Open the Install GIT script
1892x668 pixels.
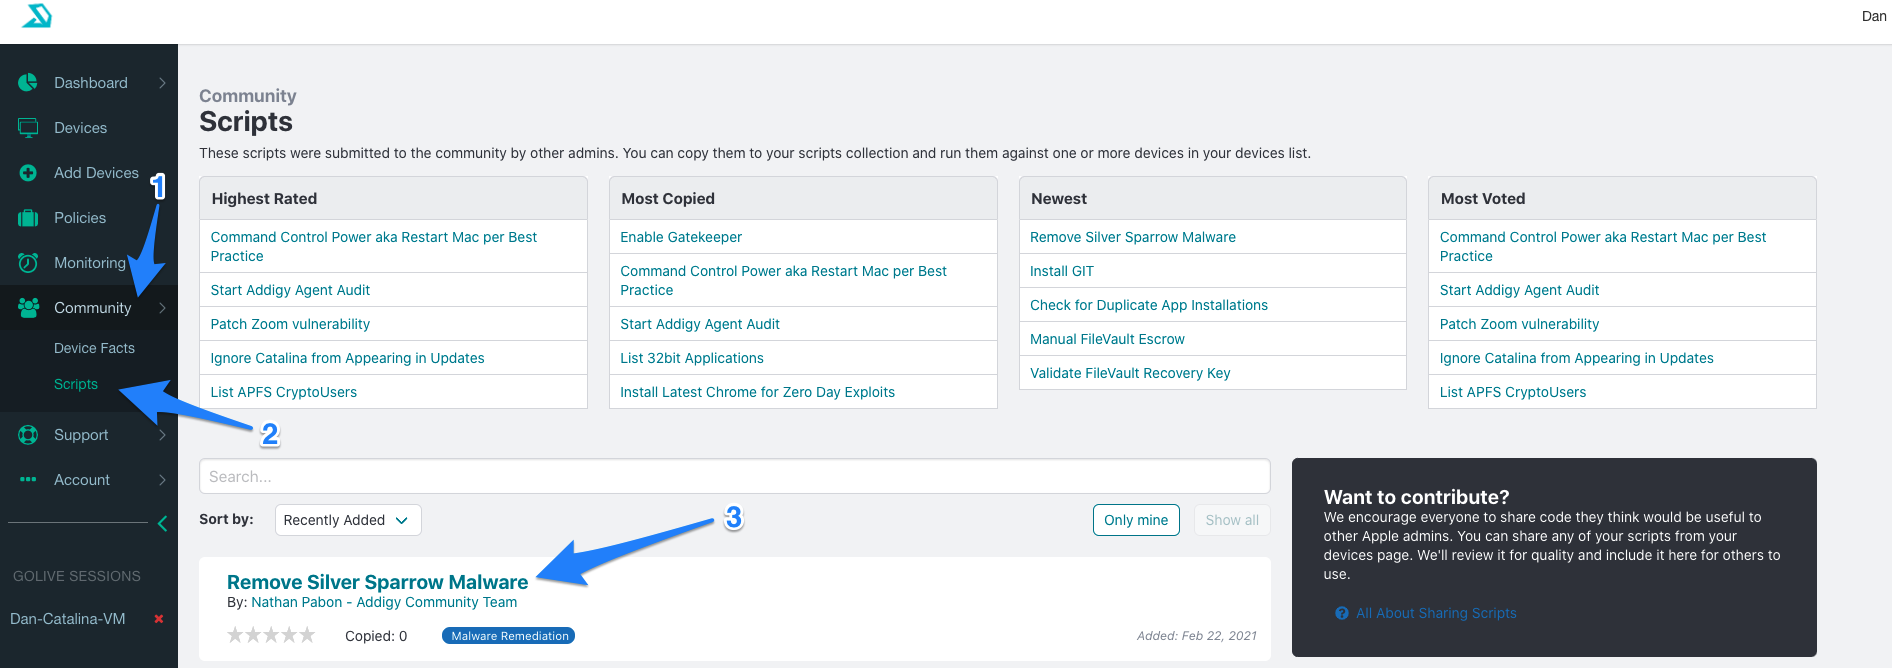click(1062, 271)
